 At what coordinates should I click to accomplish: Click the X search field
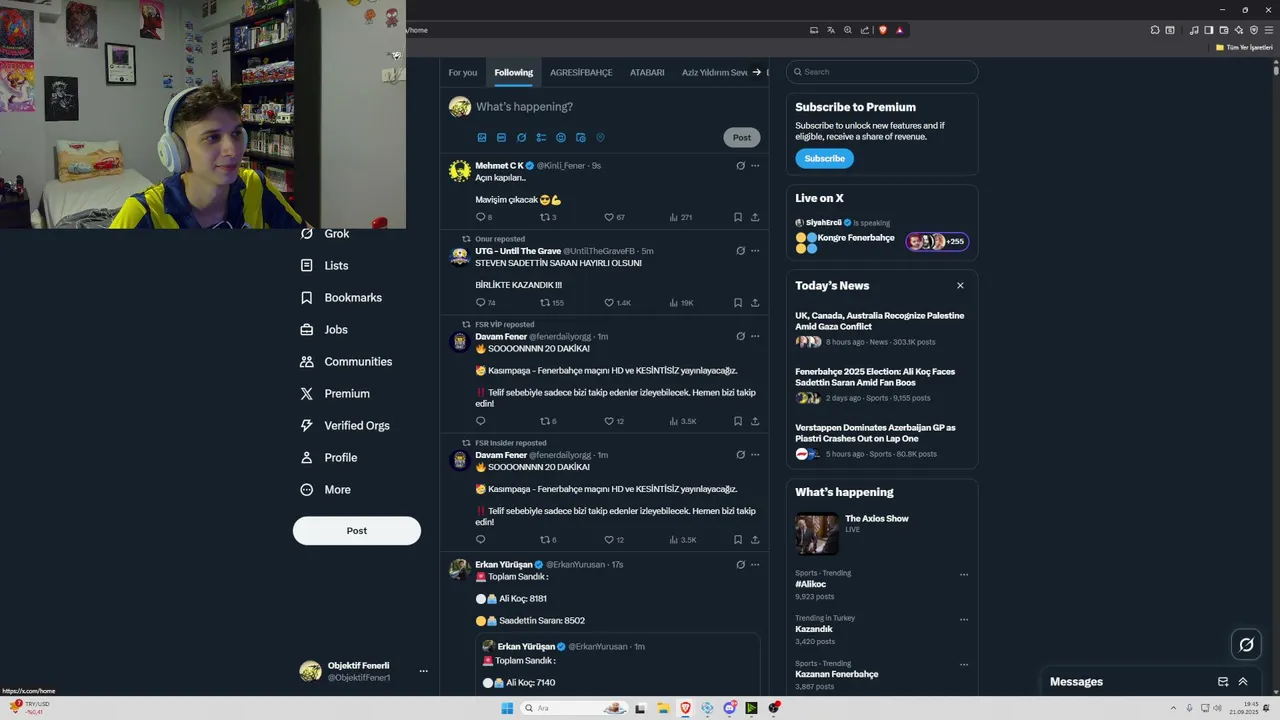pyautogui.click(x=882, y=72)
